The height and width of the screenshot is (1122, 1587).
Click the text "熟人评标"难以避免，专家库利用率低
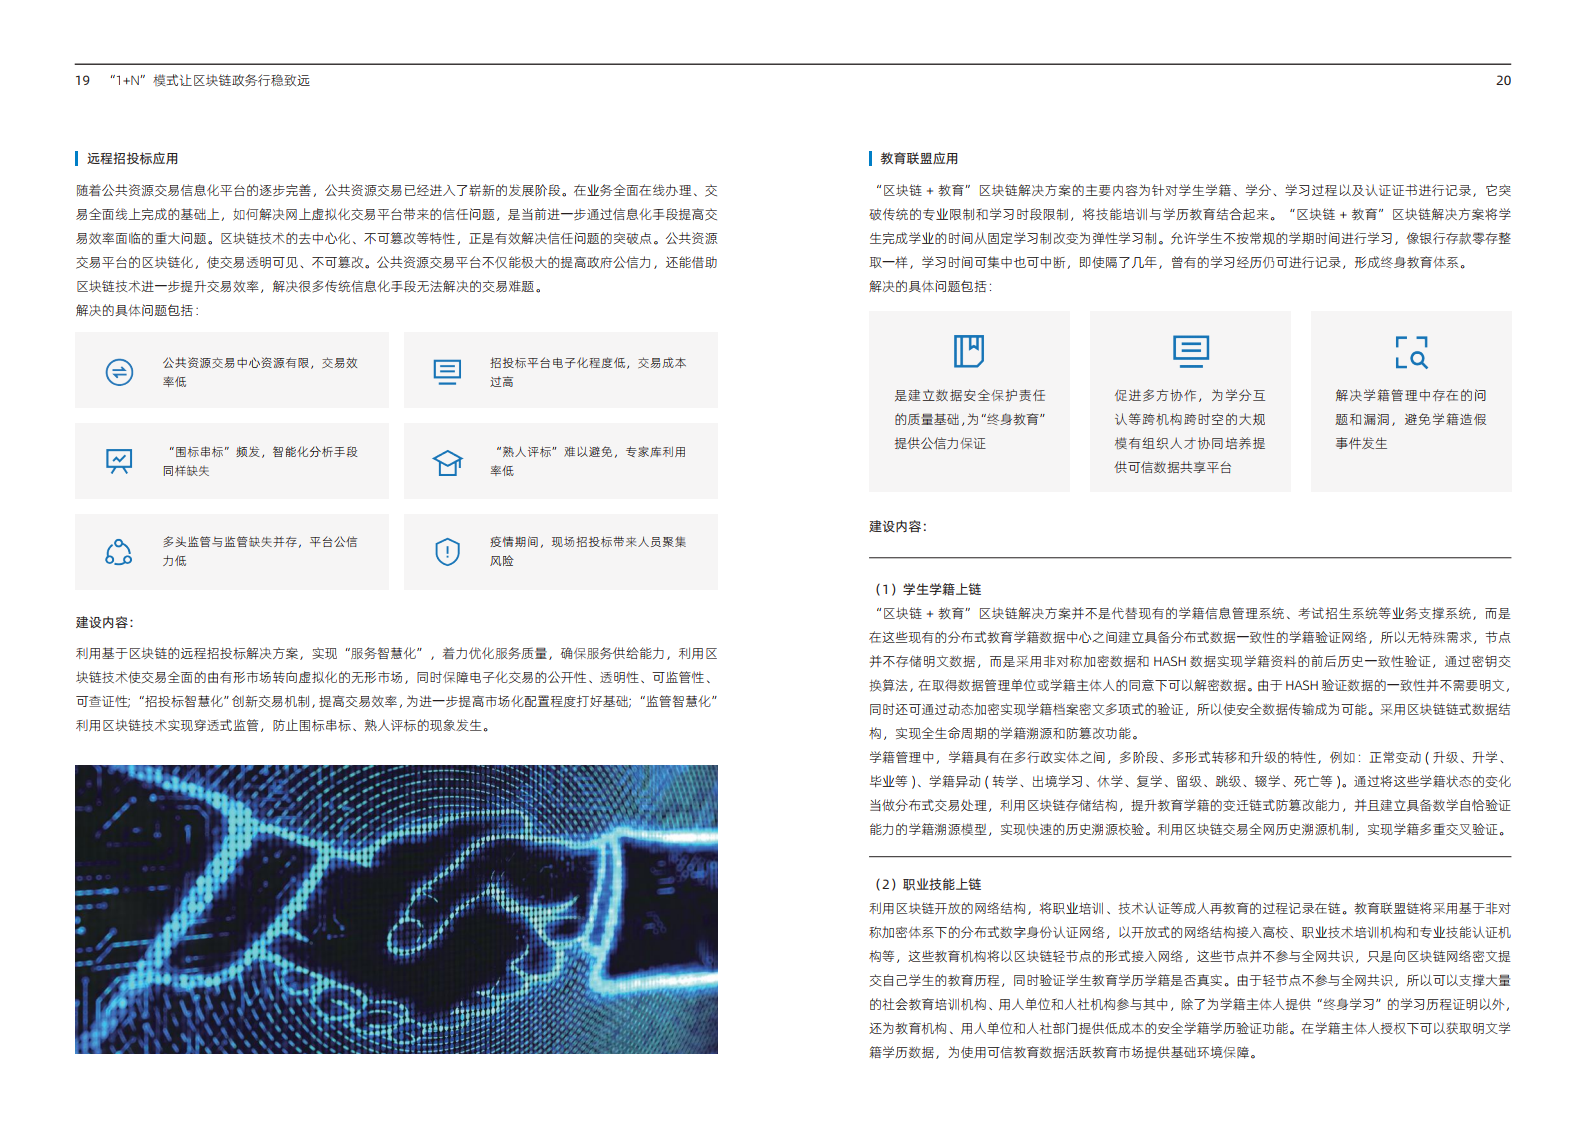point(588,461)
